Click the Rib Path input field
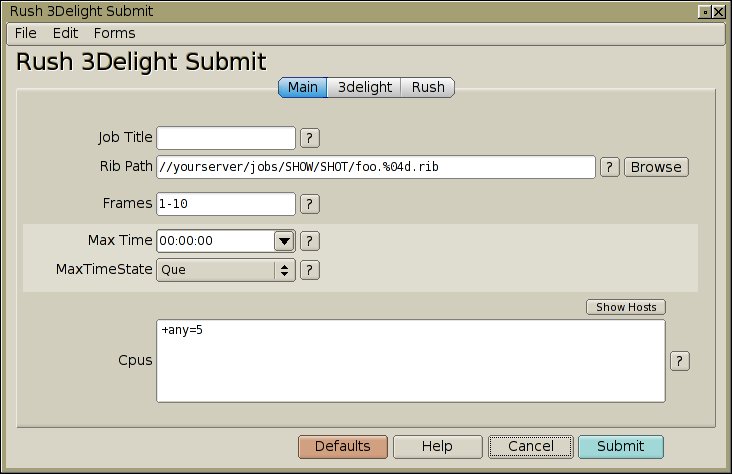Image resolution: width=732 pixels, height=474 pixels. tap(376, 167)
